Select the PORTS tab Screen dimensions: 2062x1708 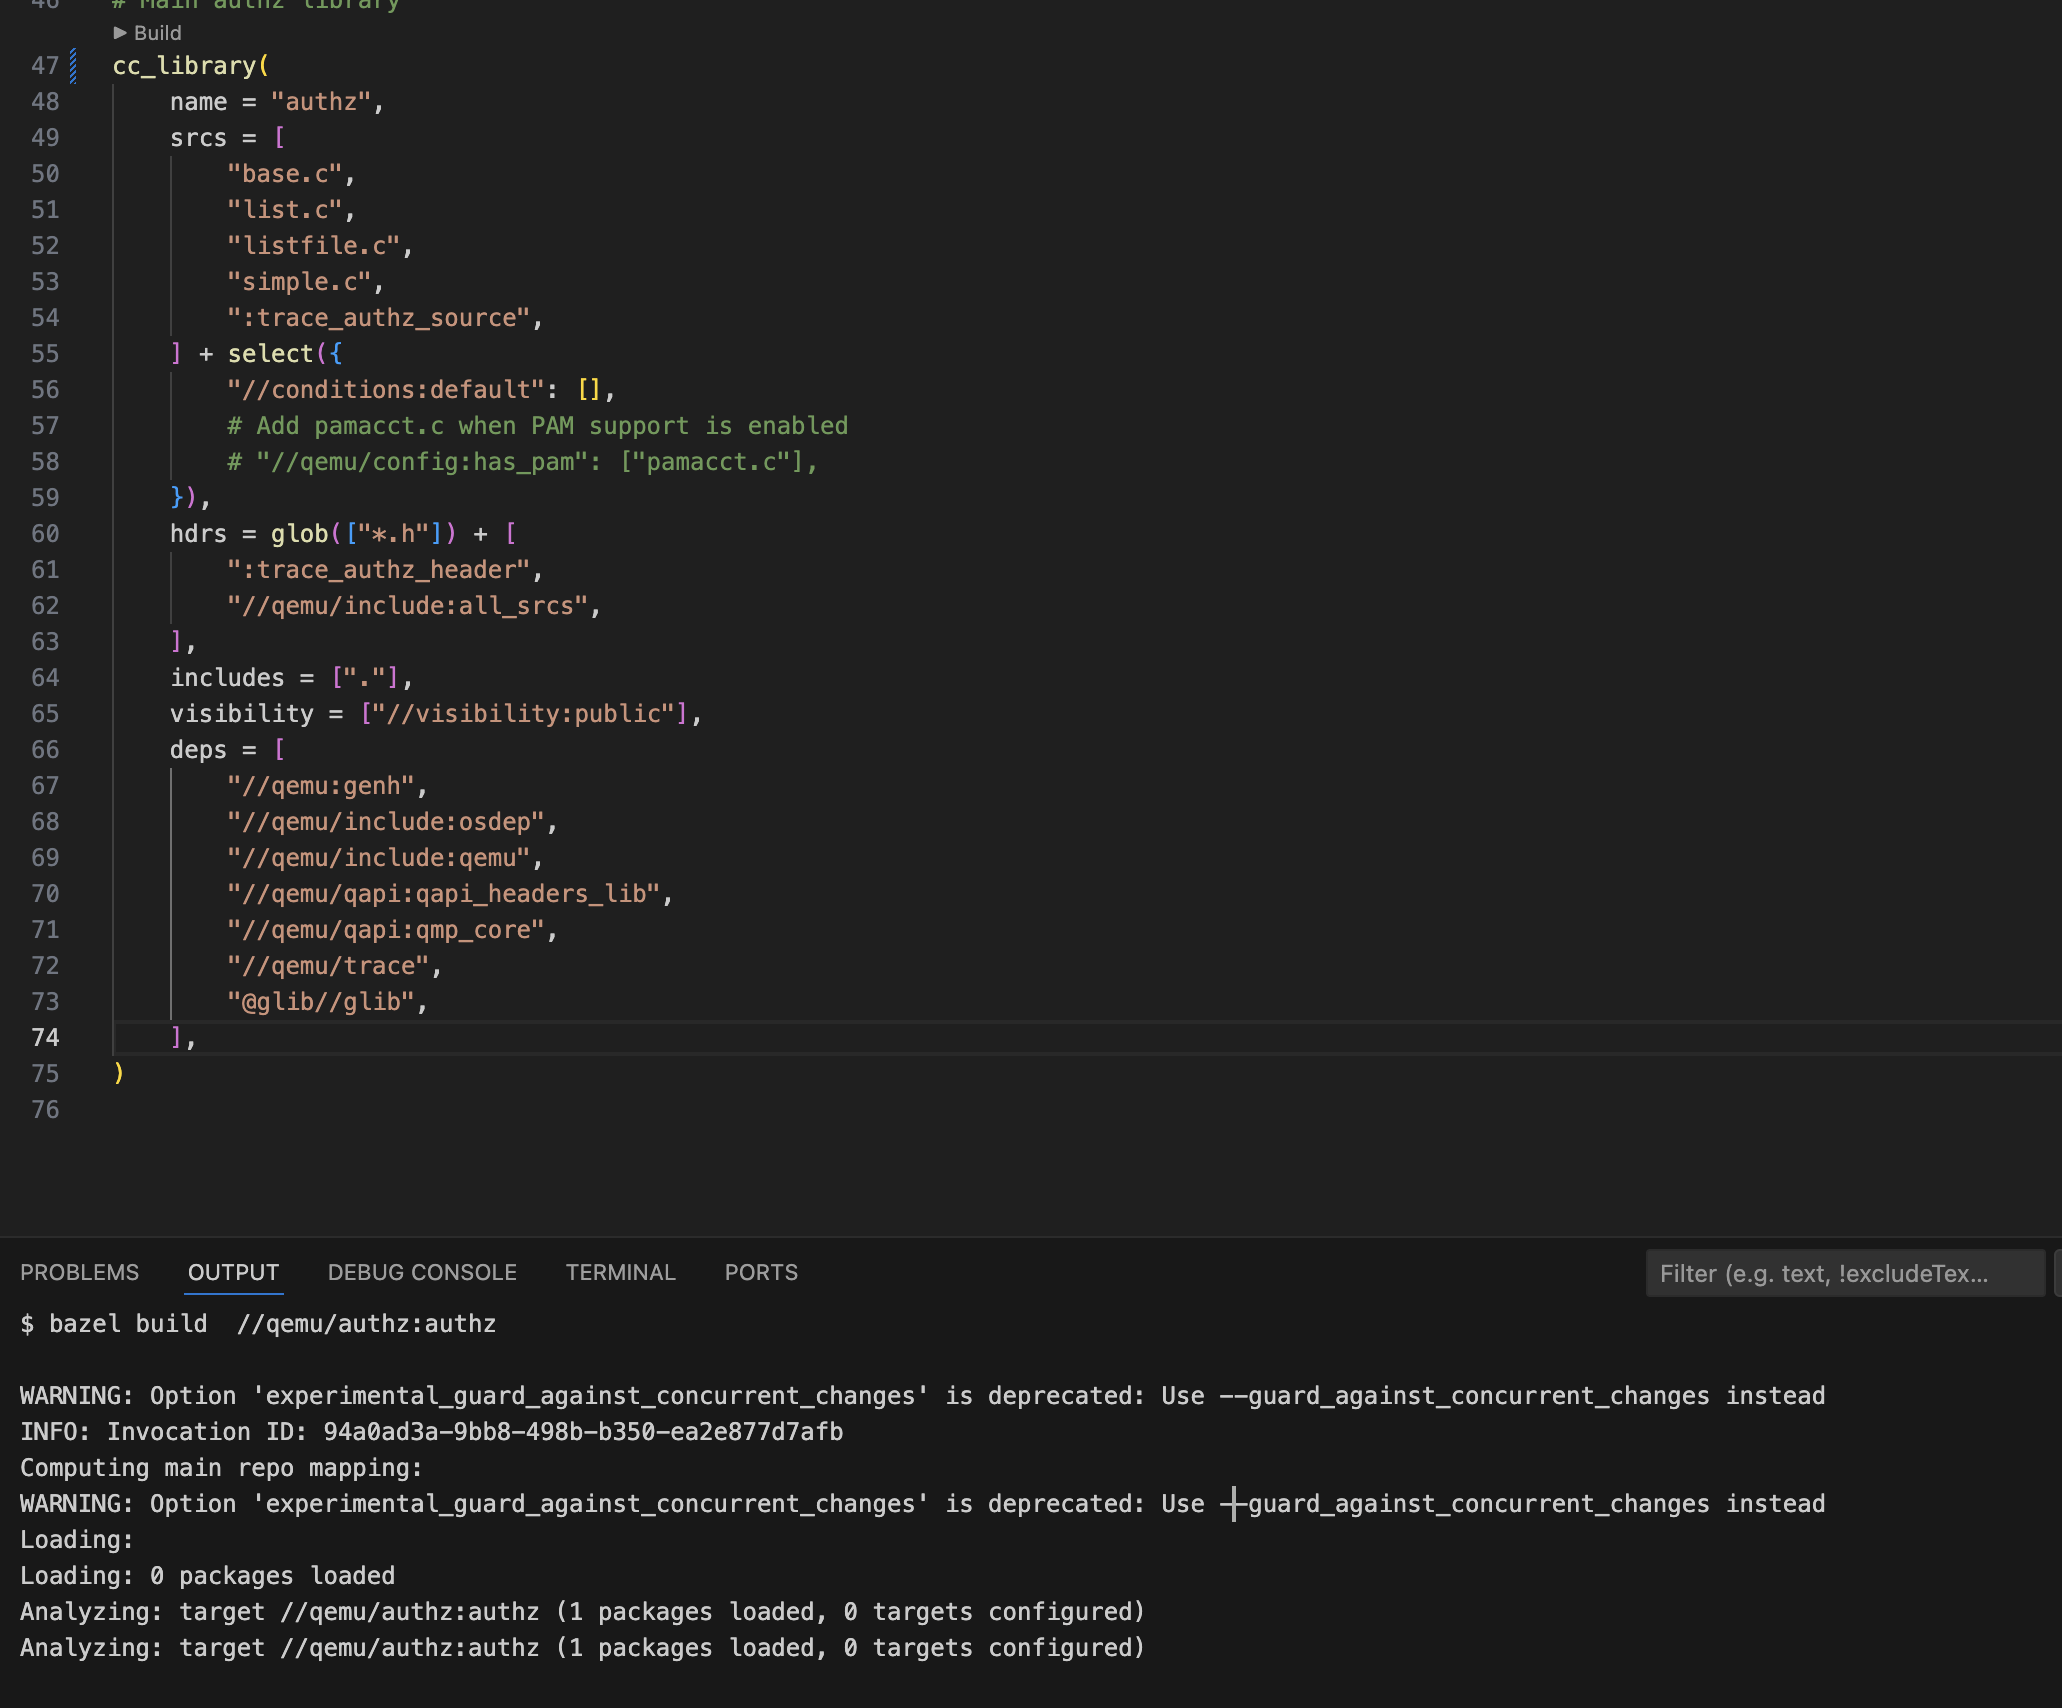tap(760, 1272)
